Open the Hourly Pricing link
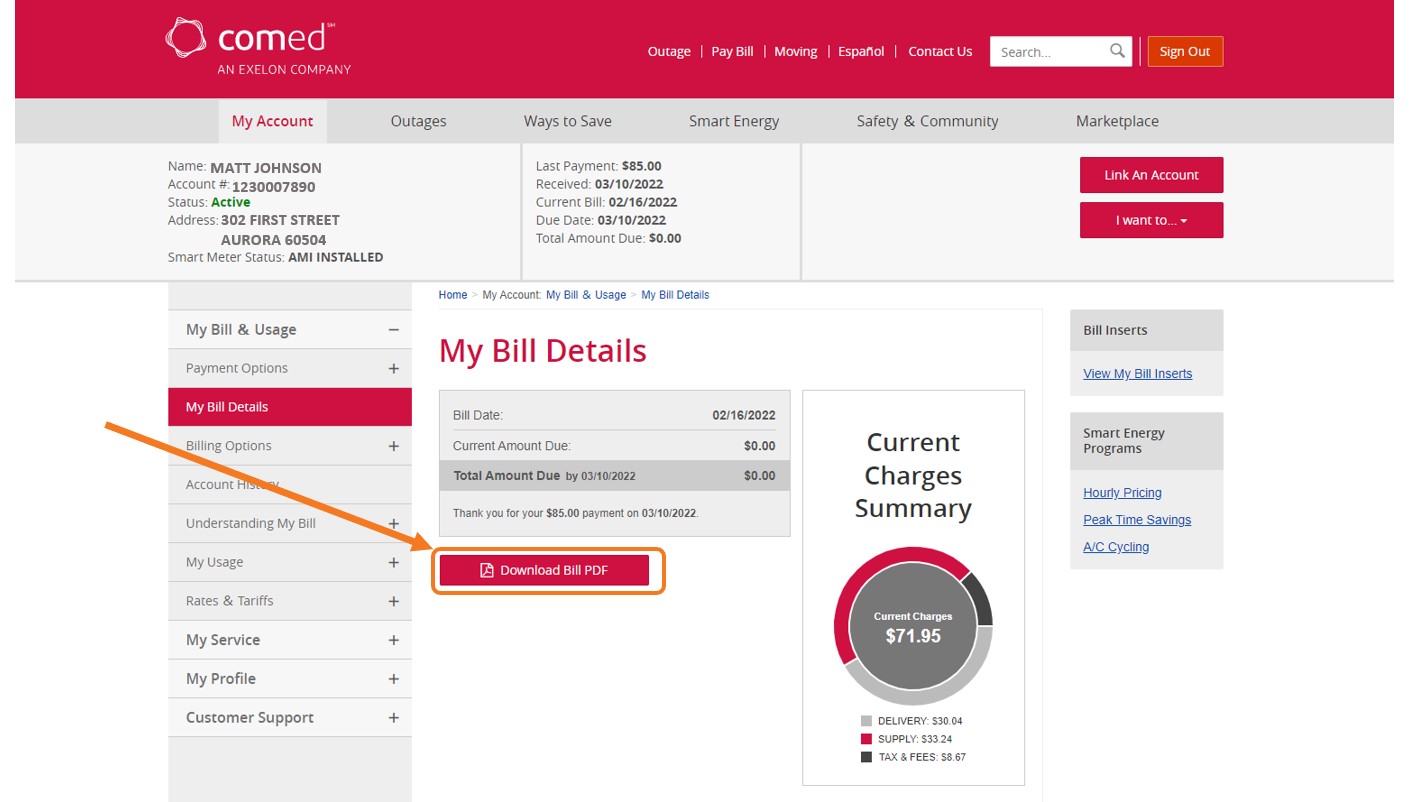Image resolution: width=1412 pixels, height=802 pixels. click(1122, 493)
